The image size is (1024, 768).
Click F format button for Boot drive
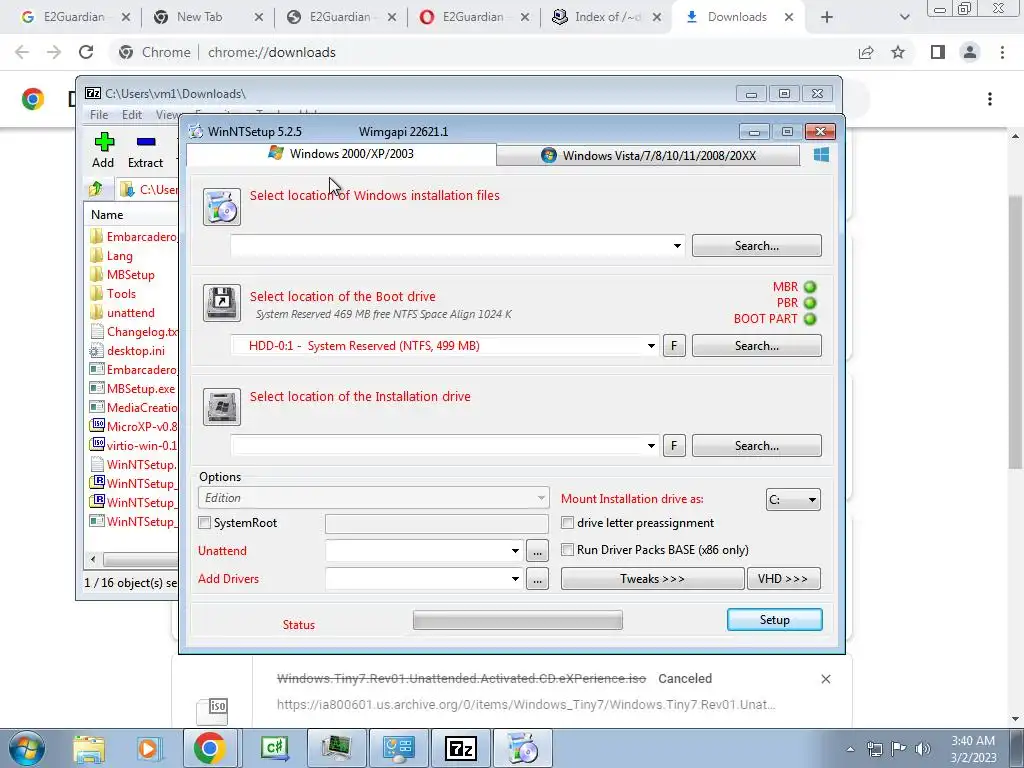[674, 345]
